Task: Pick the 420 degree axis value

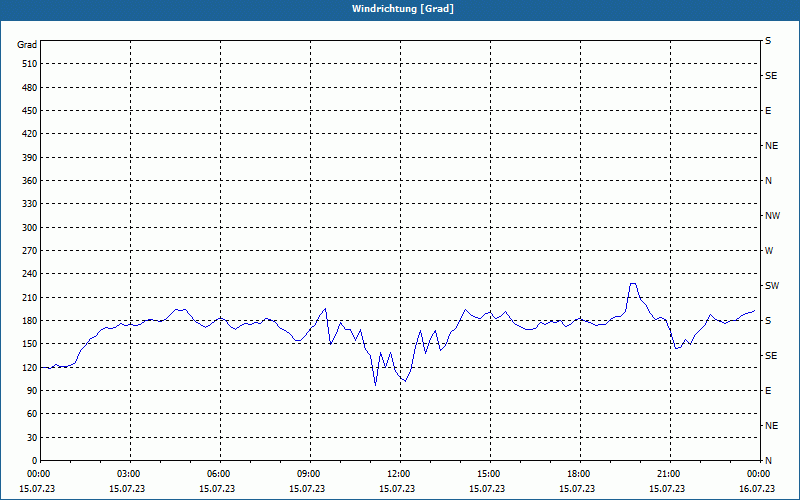Action: (30, 134)
